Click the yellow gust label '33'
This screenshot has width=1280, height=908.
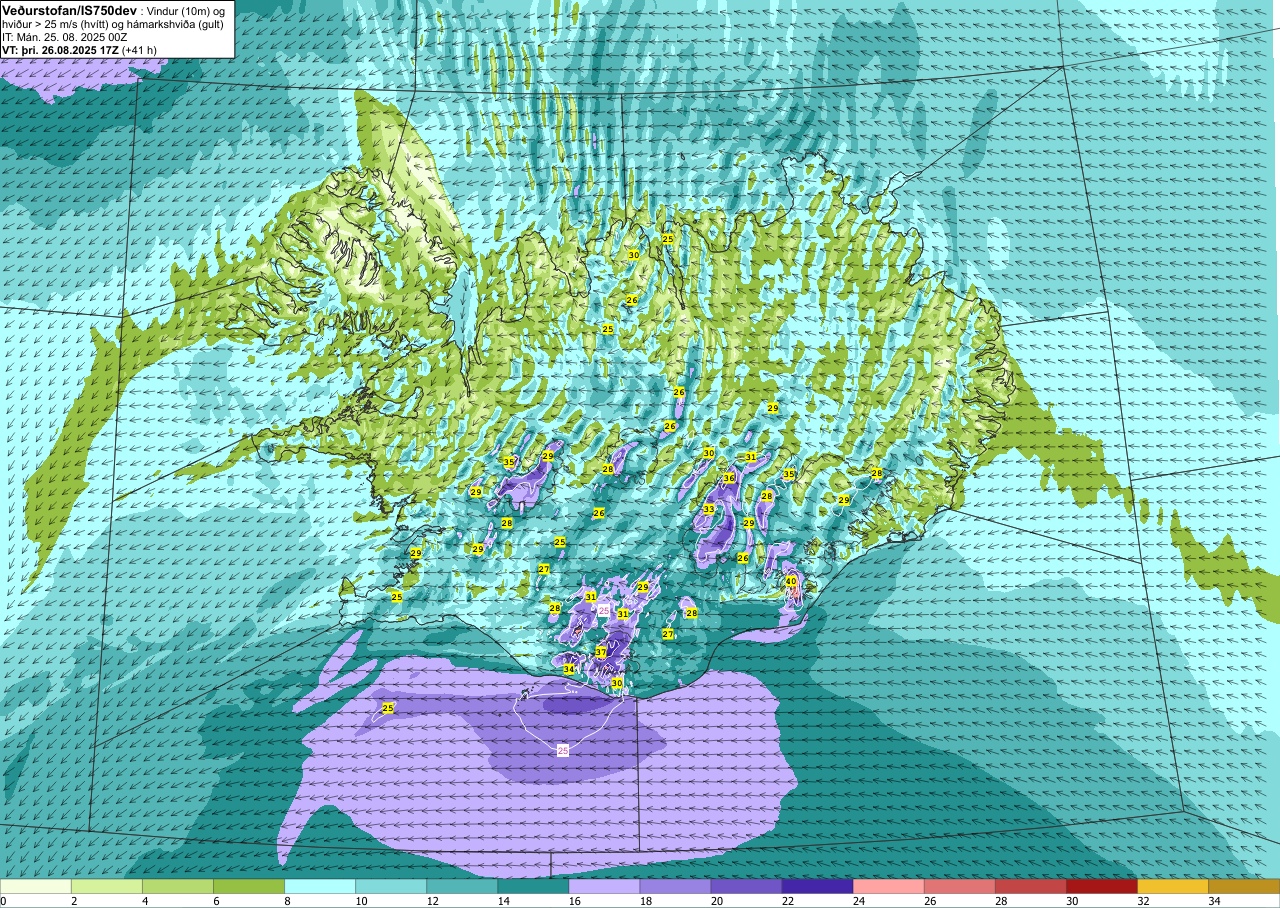[708, 509]
